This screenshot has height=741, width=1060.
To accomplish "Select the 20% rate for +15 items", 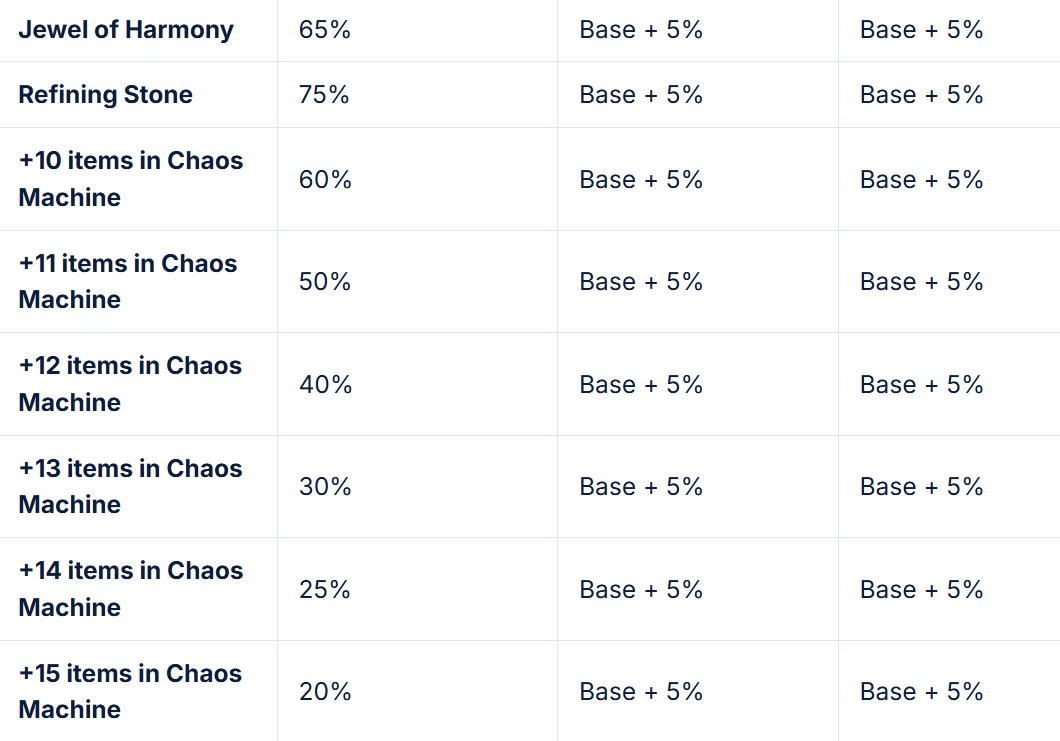I will click(325, 692).
